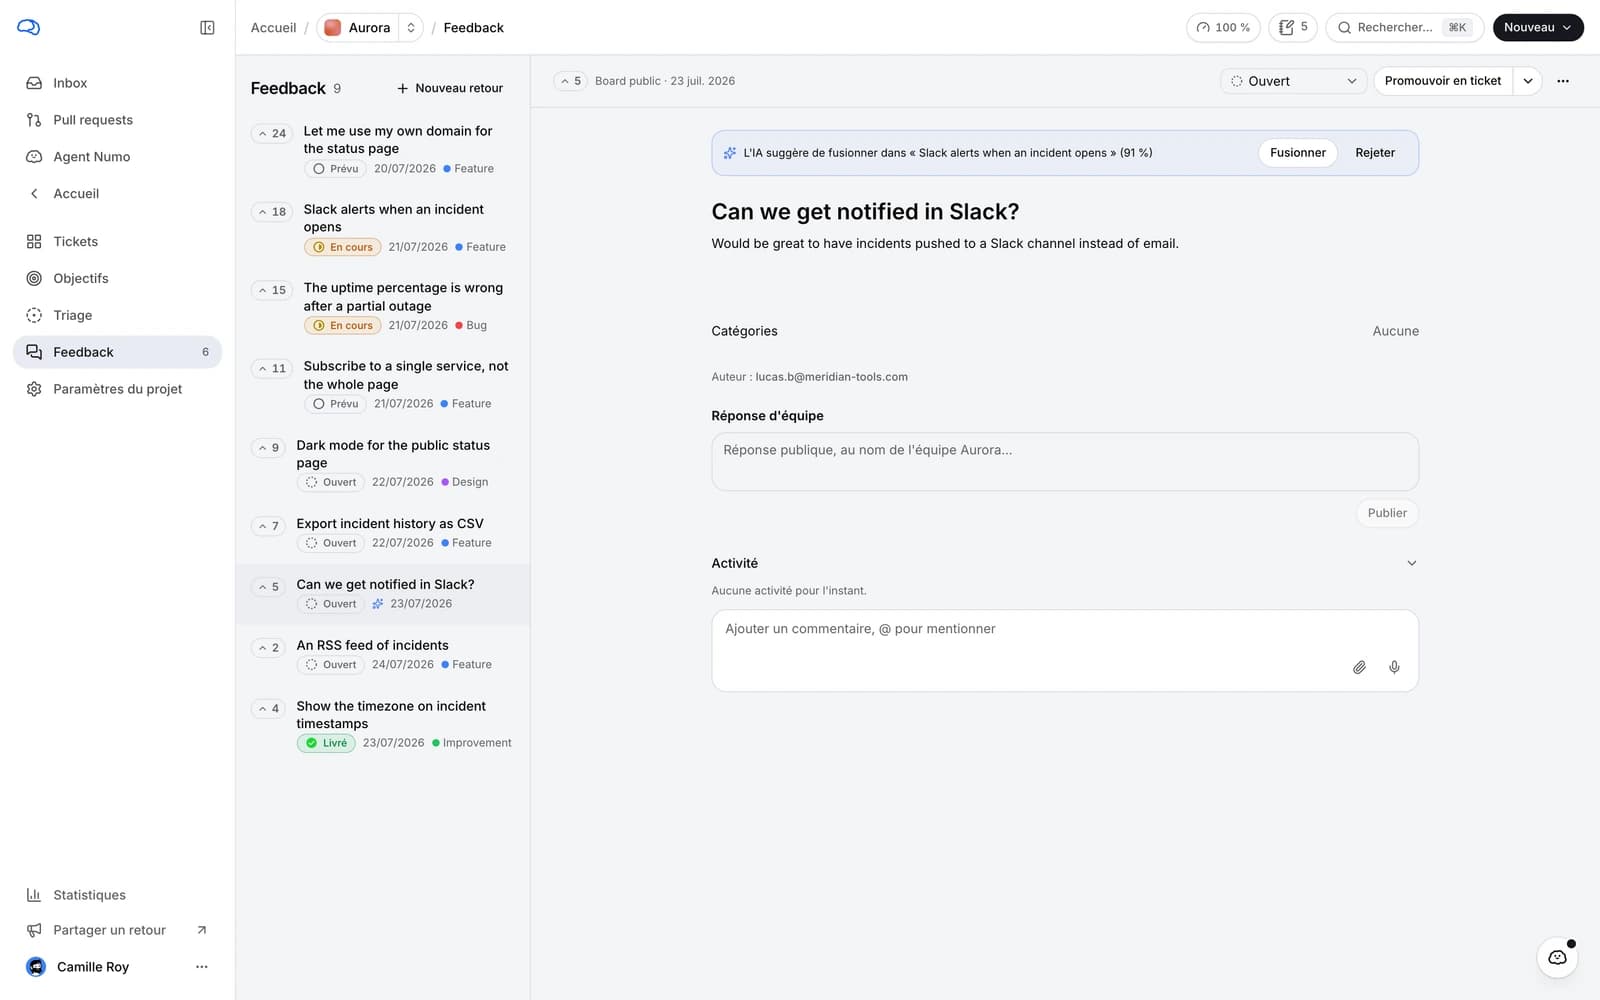Image resolution: width=1600 pixels, height=1000 pixels.
Task: Click the Ouvert badge on Dark mode item
Action: pos(331,482)
